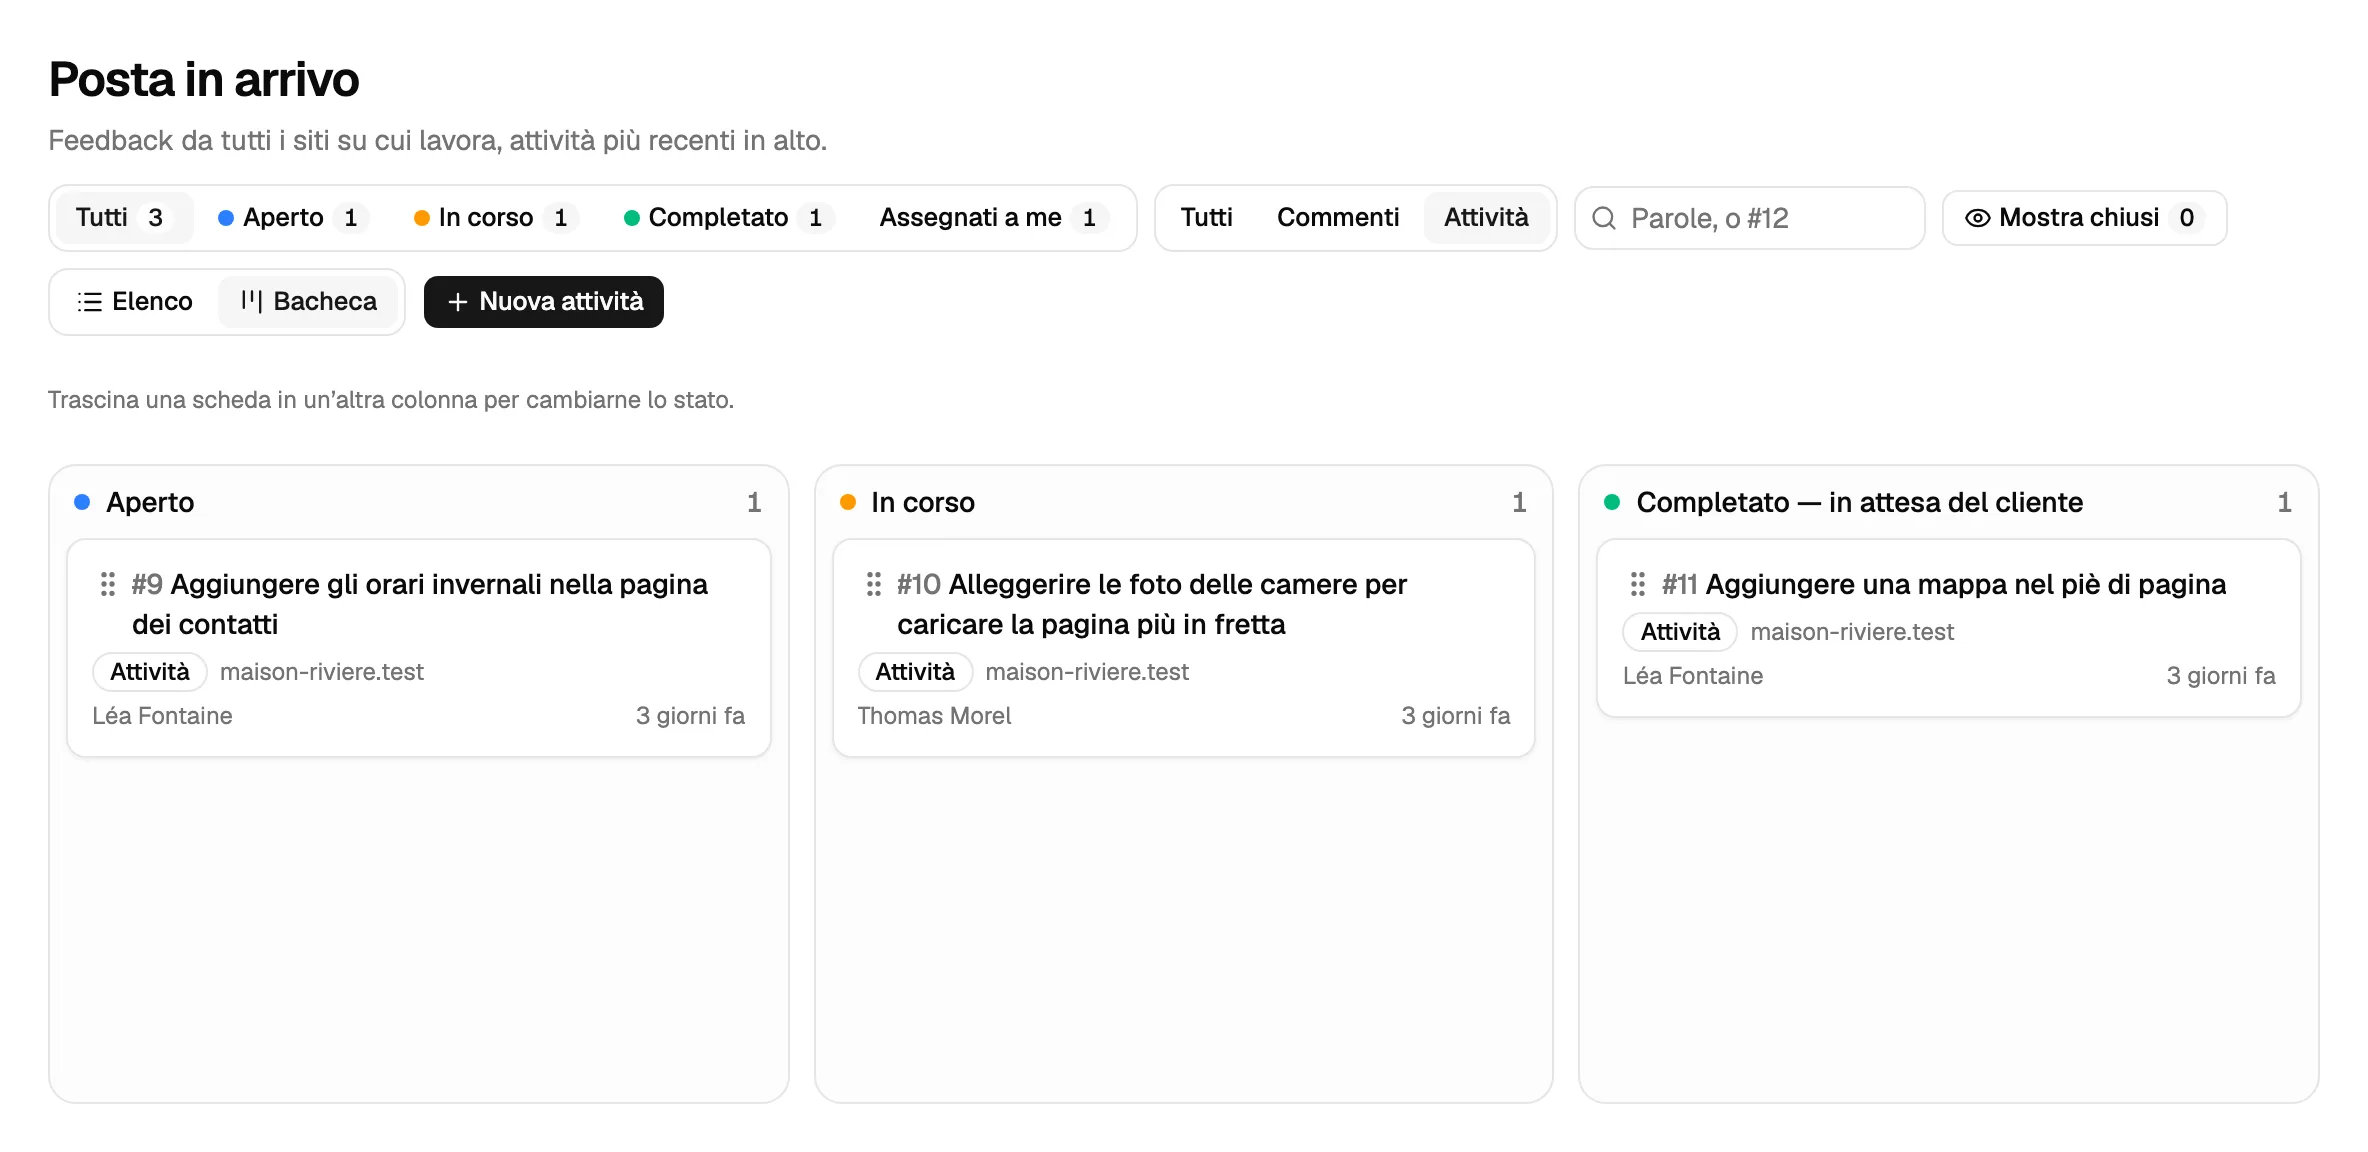This screenshot has width=2368, height=1152.
Task: Click the In corso column header
Action: 923,502
